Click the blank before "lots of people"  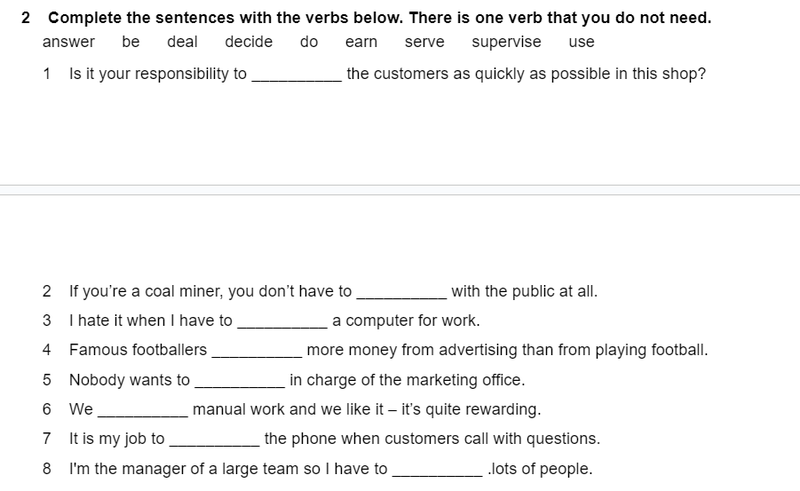coord(436,468)
